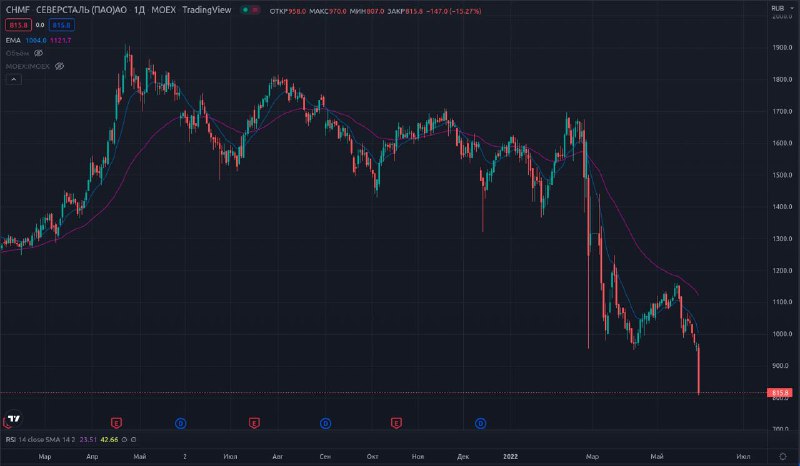The width and height of the screenshot is (800, 466).
Task: Click the TradingView label in title
Action: click(x=207, y=10)
